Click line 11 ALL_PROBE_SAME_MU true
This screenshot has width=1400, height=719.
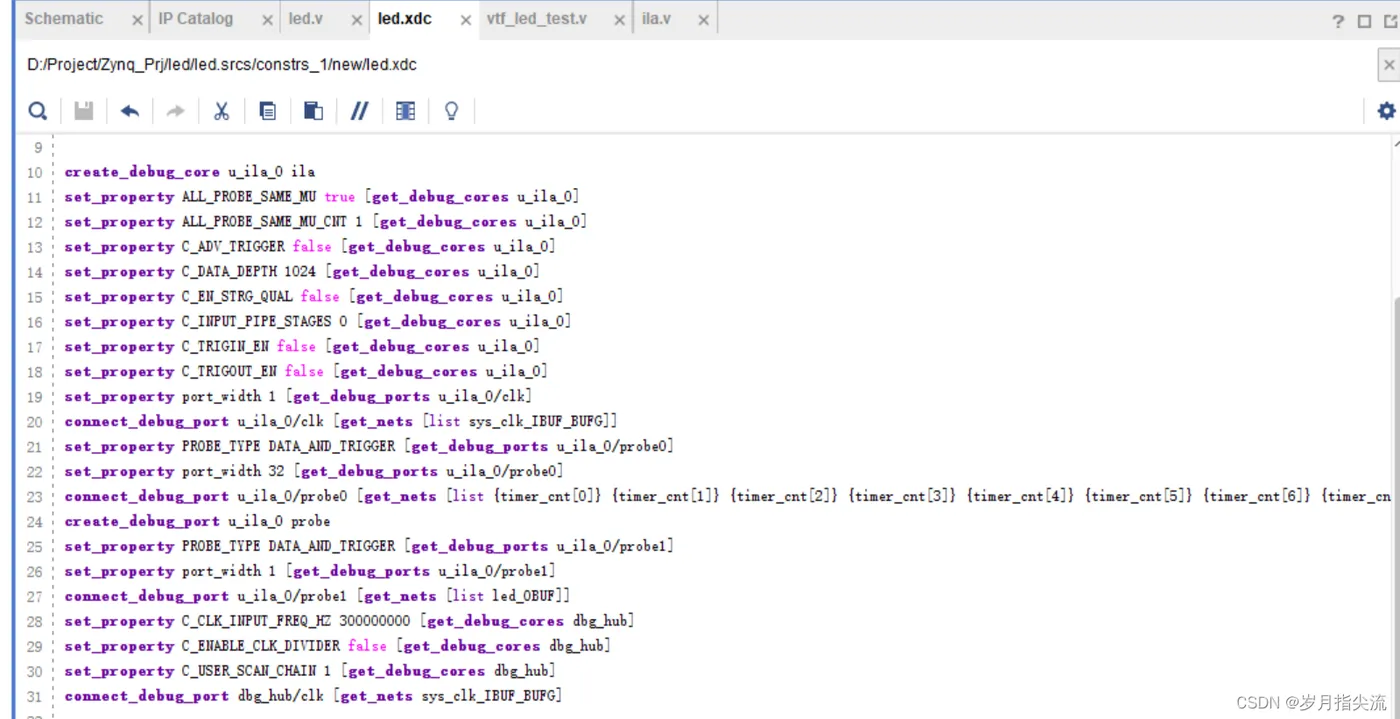click(x=321, y=197)
